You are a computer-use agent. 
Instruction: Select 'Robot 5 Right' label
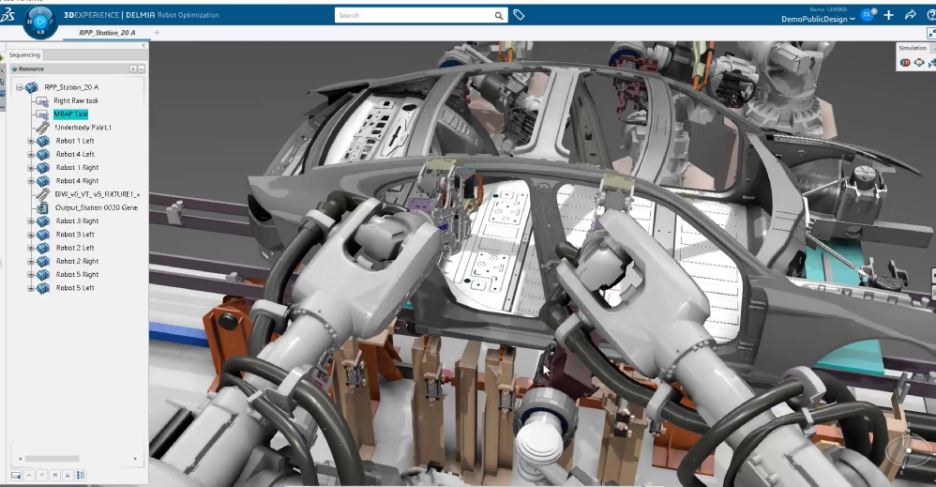point(78,275)
